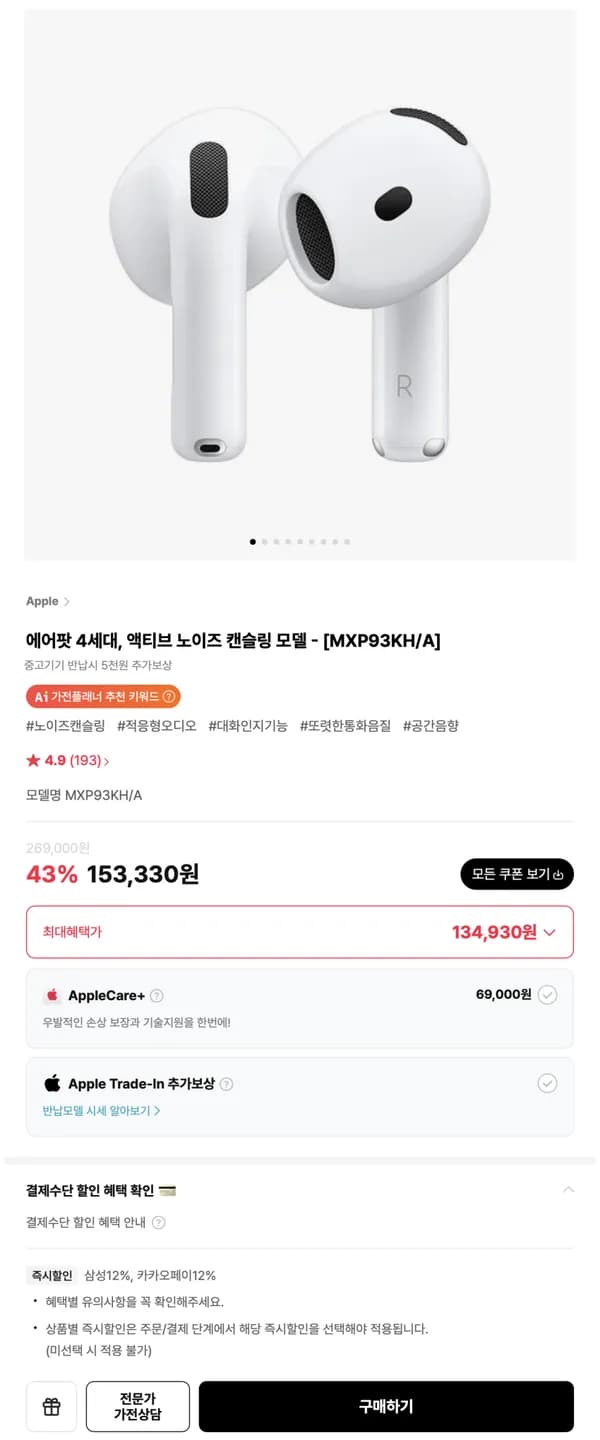The height and width of the screenshot is (1440, 600).
Task: Select the #노이즈캔슬링 hashtag
Action: tap(65, 726)
